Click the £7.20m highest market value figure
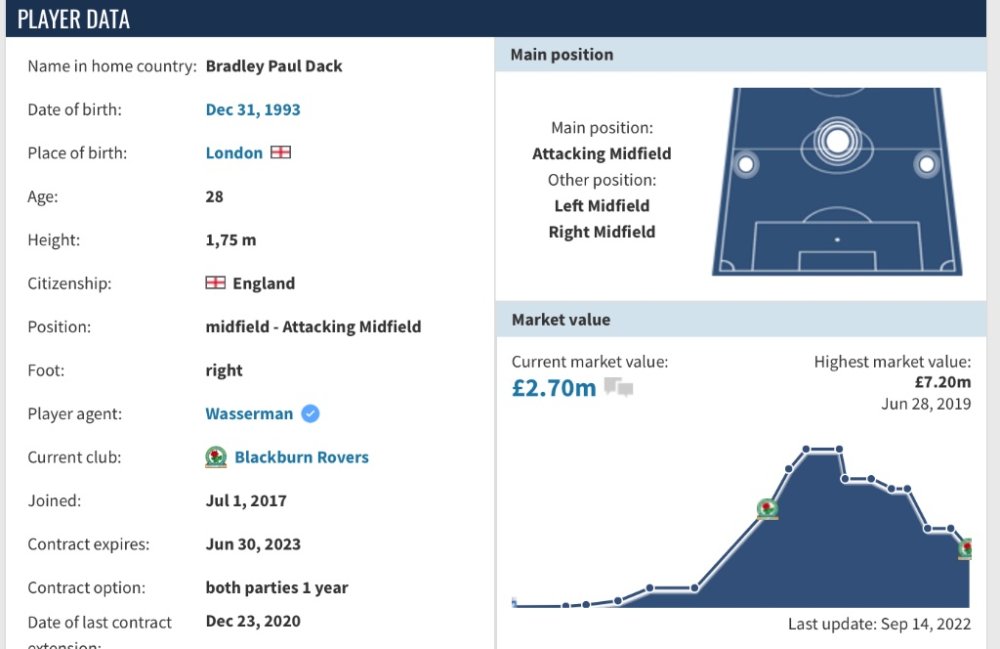 (x=943, y=382)
